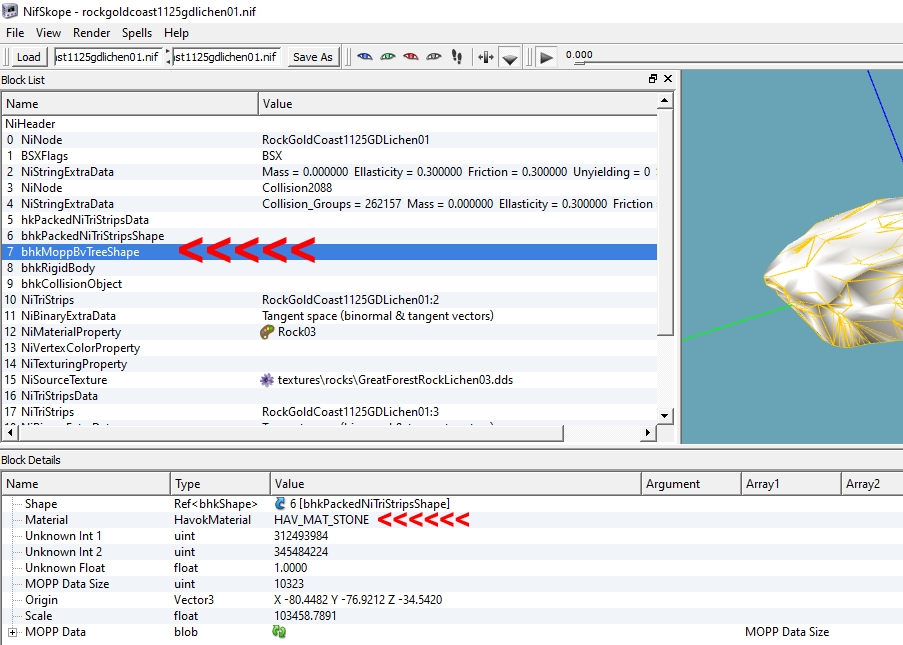Image resolution: width=903 pixels, height=645 pixels.
Task: Click the Unknown Int 1 value 312493984
Action: click(x=301, y=536)
